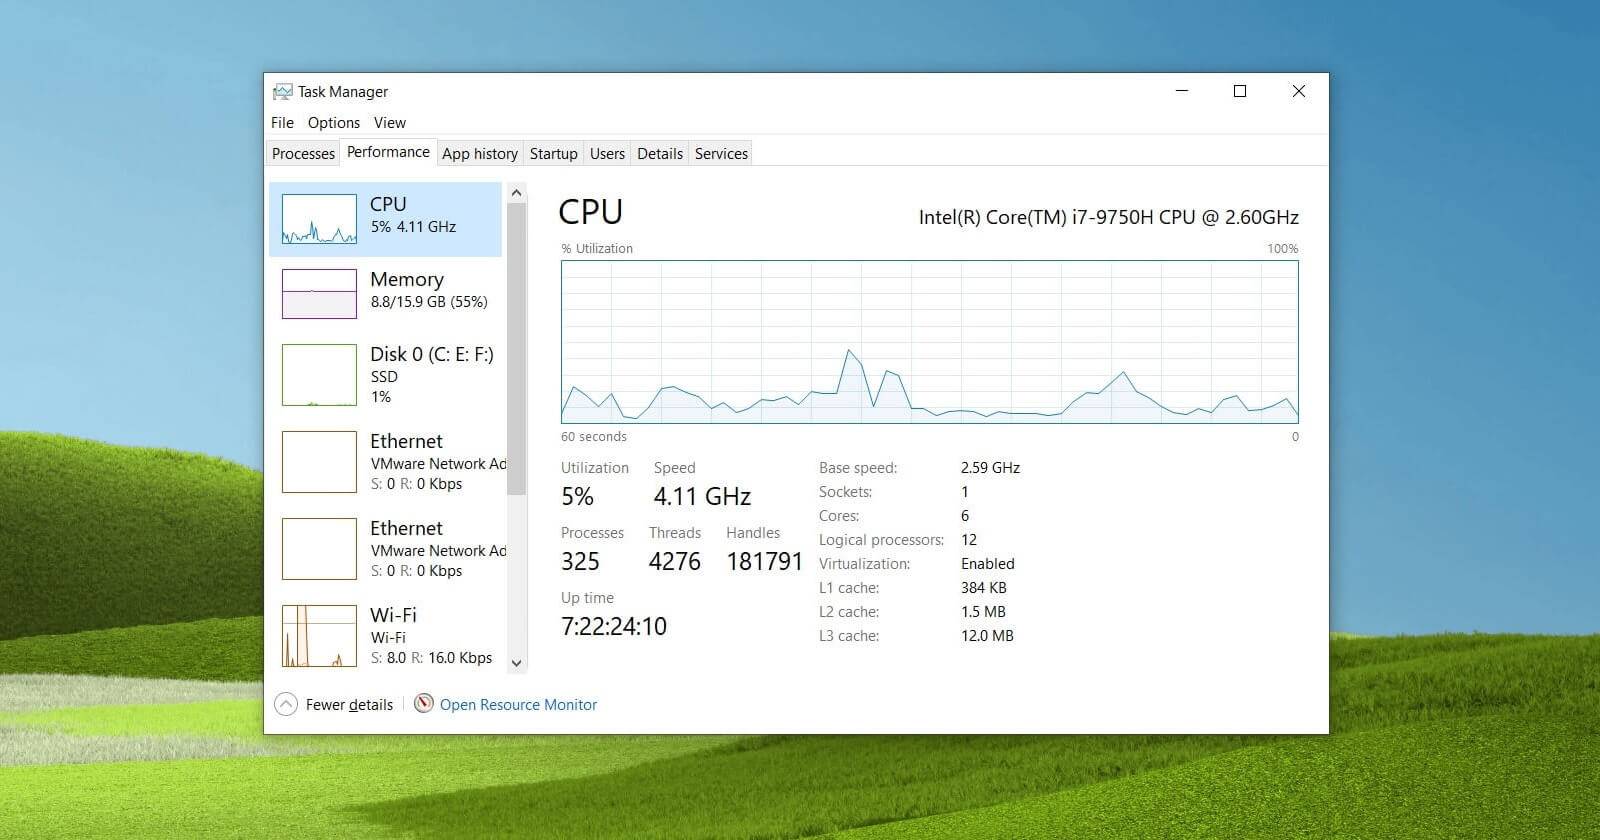This screenshot has width=1600, height=840.
Task: Close the Task Manager window
Action: coord(1299,91)
